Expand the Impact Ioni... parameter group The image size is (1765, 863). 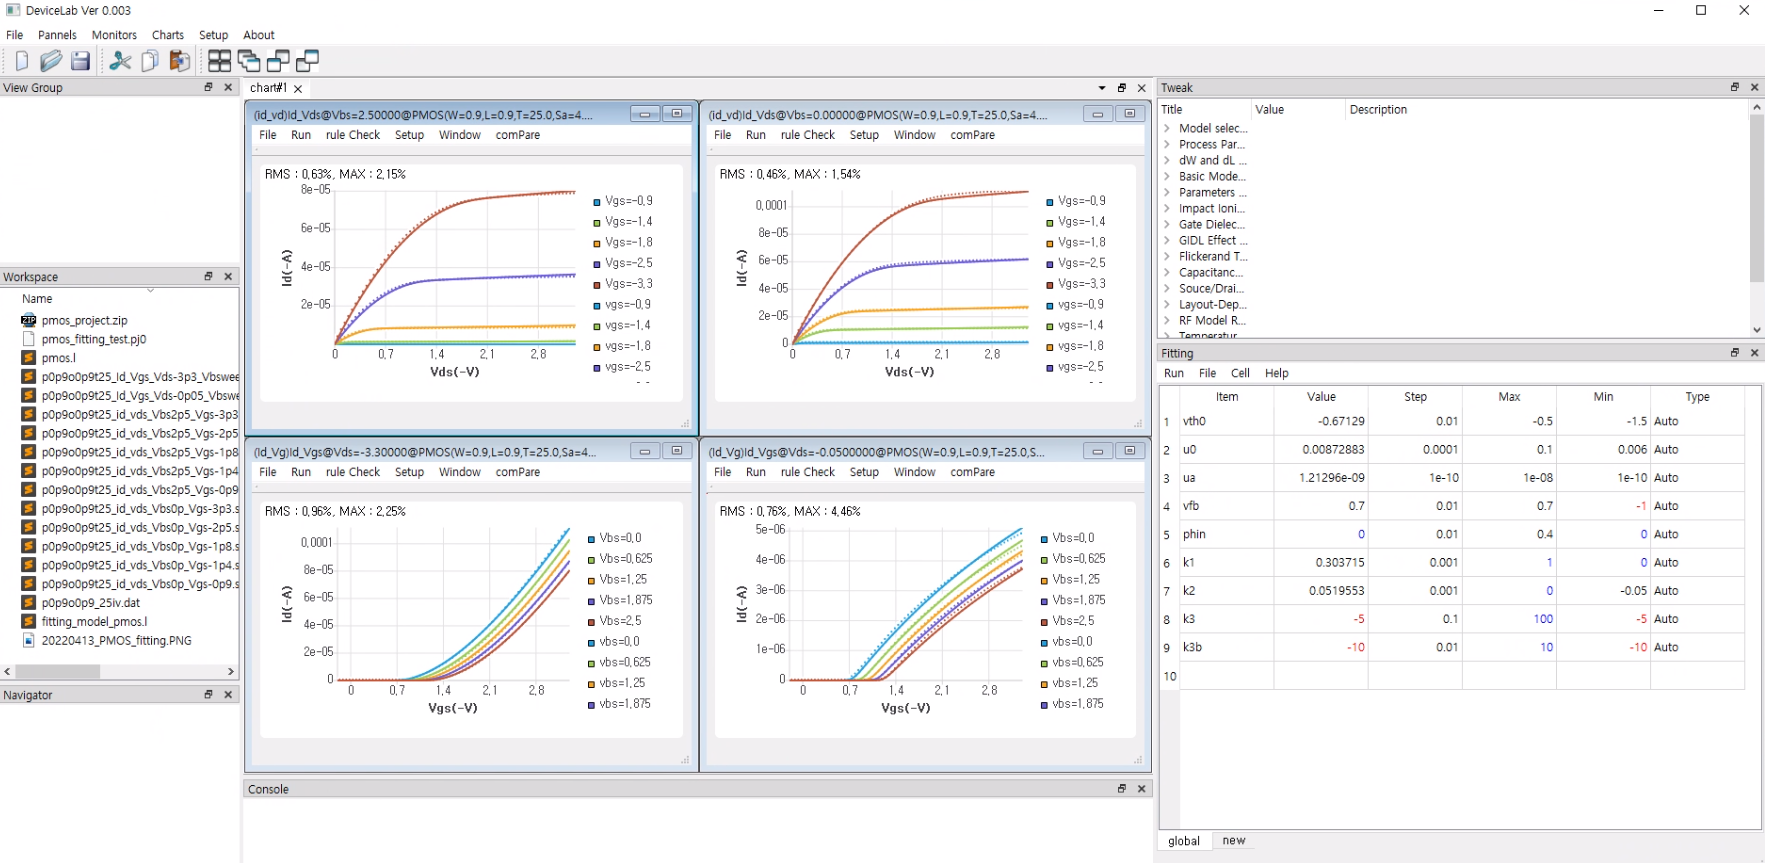pyautogui.click(x=1167, y=208)
